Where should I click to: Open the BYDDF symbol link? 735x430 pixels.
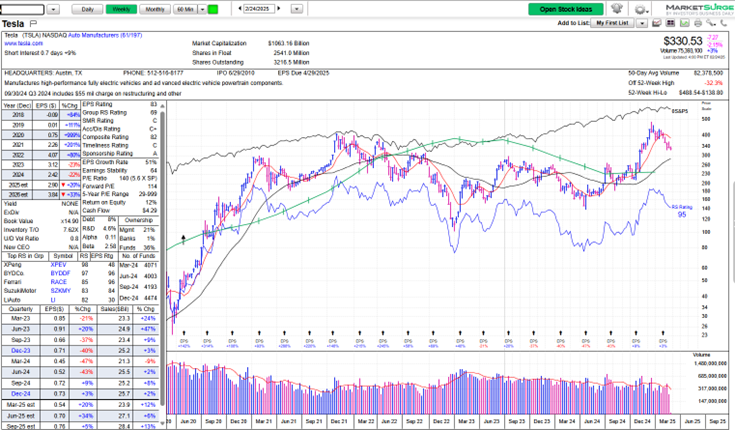click(60, 273)
